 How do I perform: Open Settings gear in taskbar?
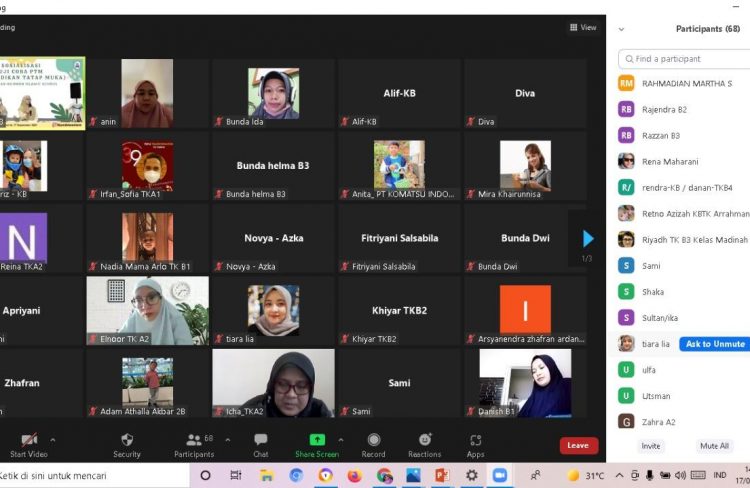coord(472,475)
